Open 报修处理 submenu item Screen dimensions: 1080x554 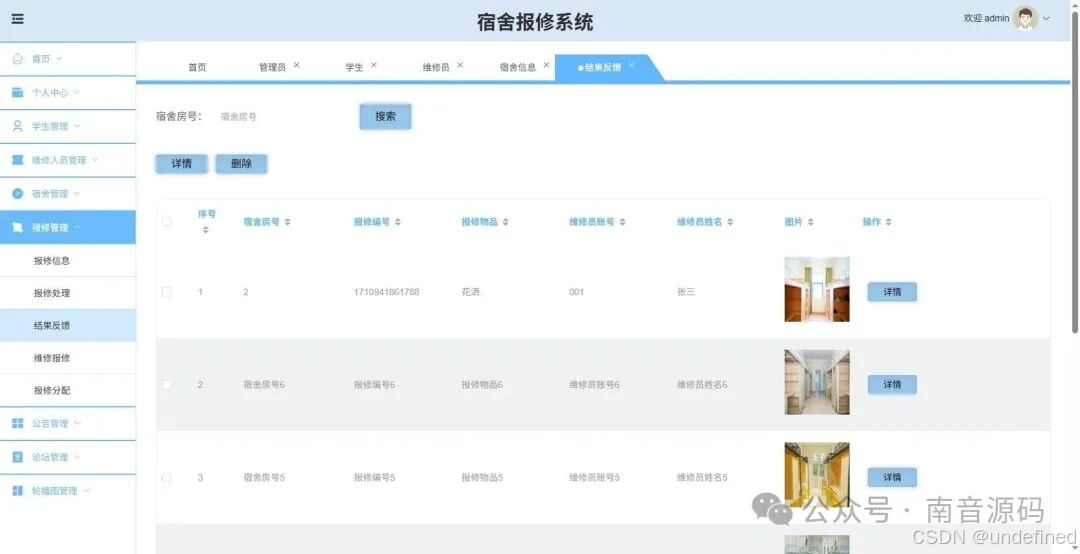click(x=68, y=293)
